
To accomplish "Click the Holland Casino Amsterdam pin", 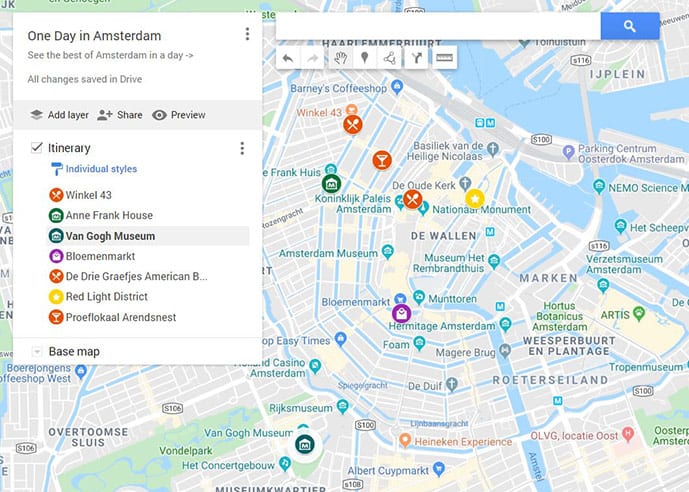I will [315, 365].
